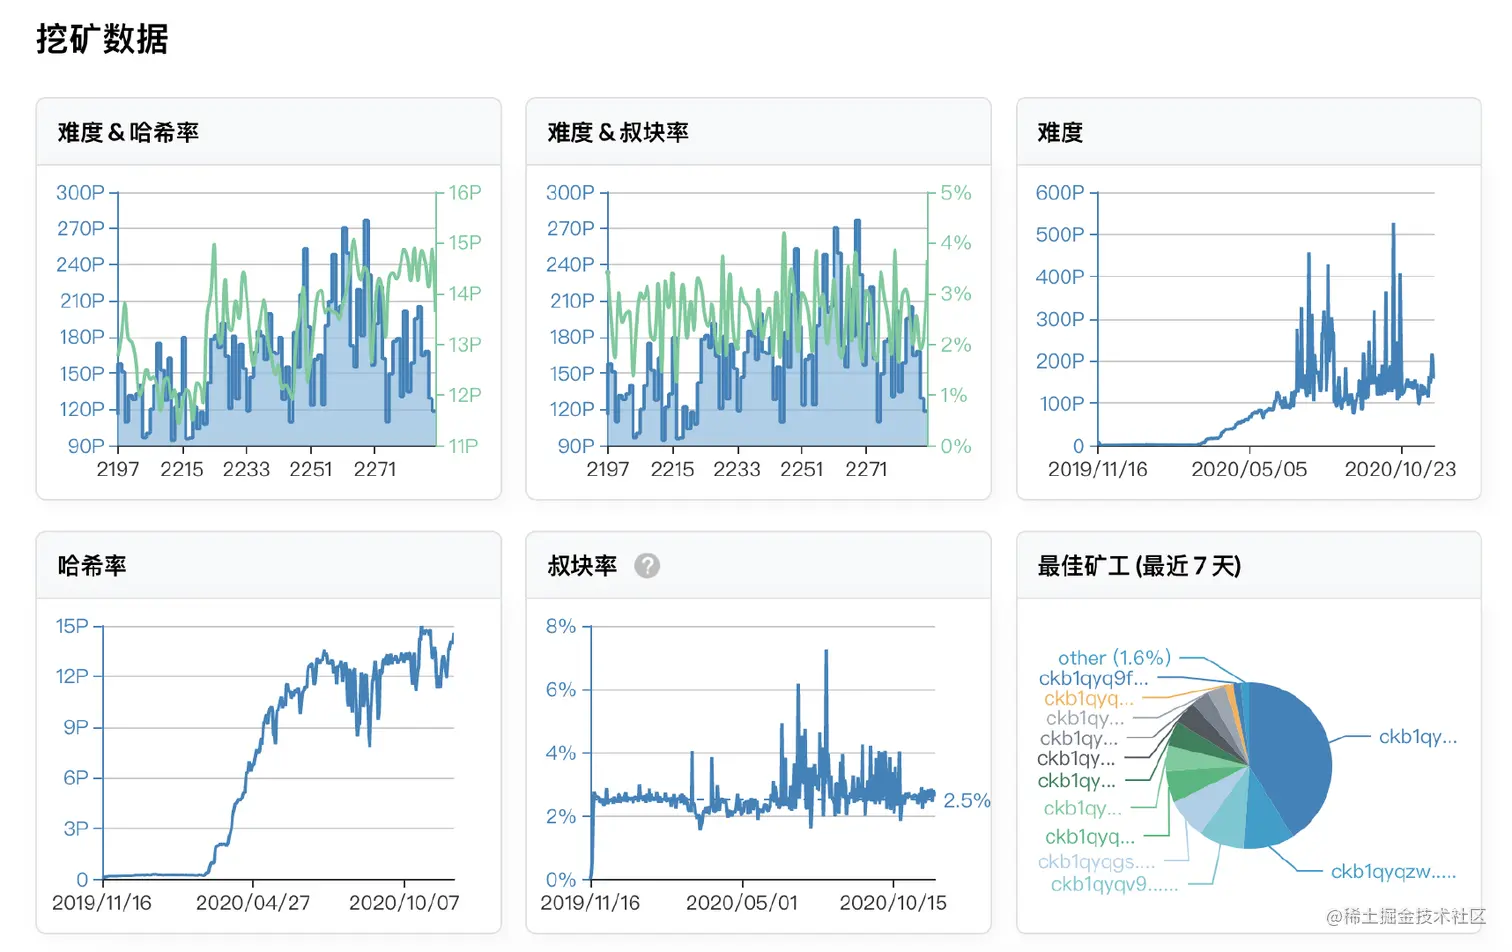Click the 6% axis label on 叔块率 chart

pyautogui.click(x=560, y=690)
